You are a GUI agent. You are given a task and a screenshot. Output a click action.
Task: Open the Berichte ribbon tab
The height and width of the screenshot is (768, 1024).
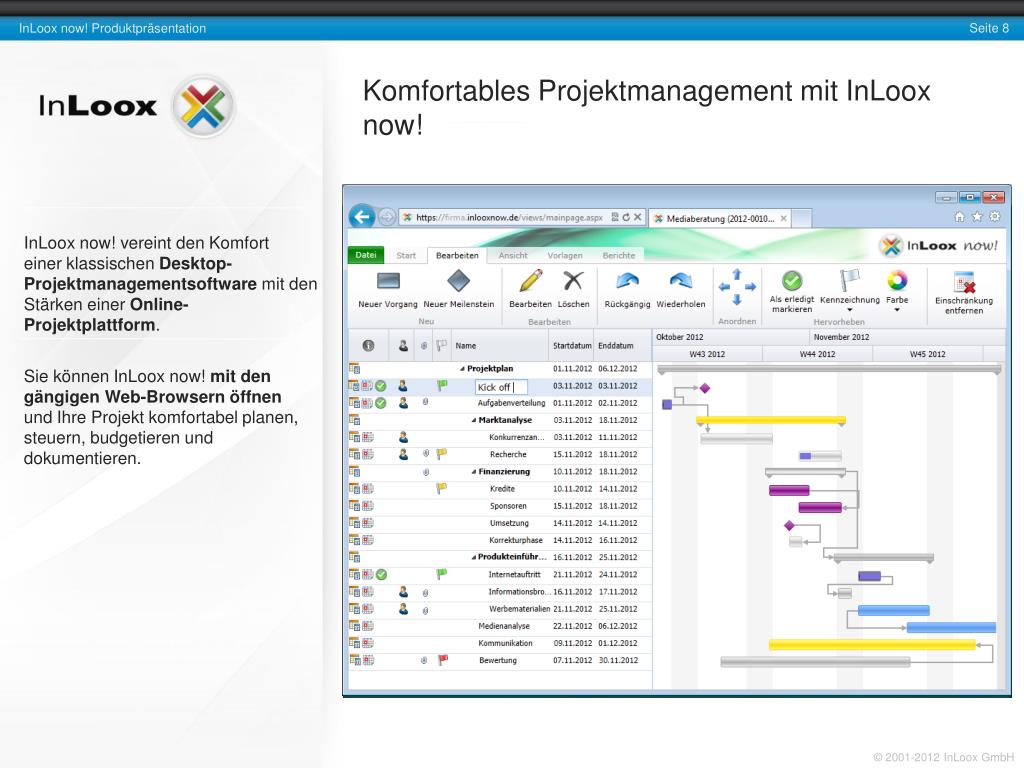618,255
